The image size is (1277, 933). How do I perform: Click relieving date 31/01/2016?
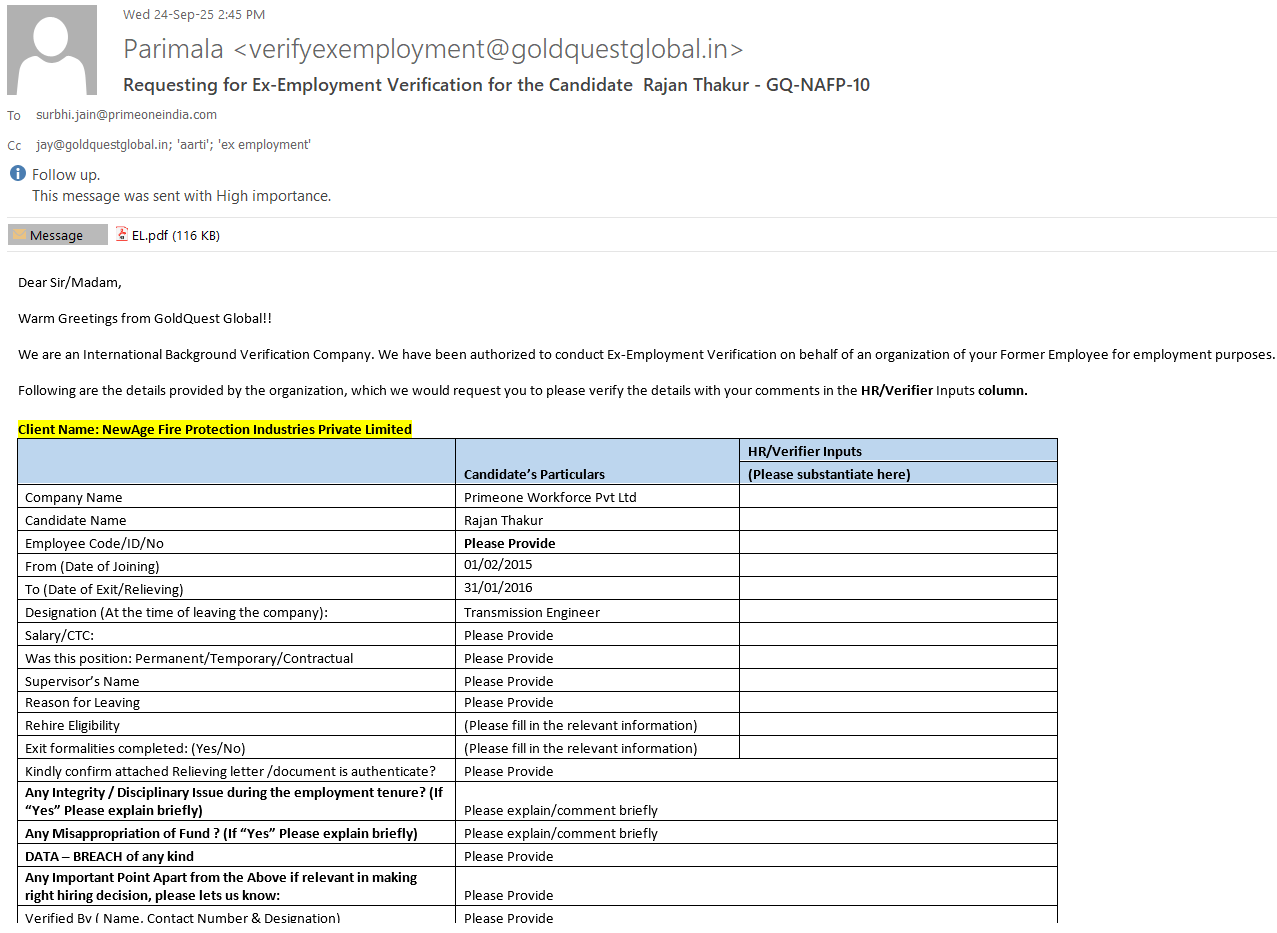point(498,587)
